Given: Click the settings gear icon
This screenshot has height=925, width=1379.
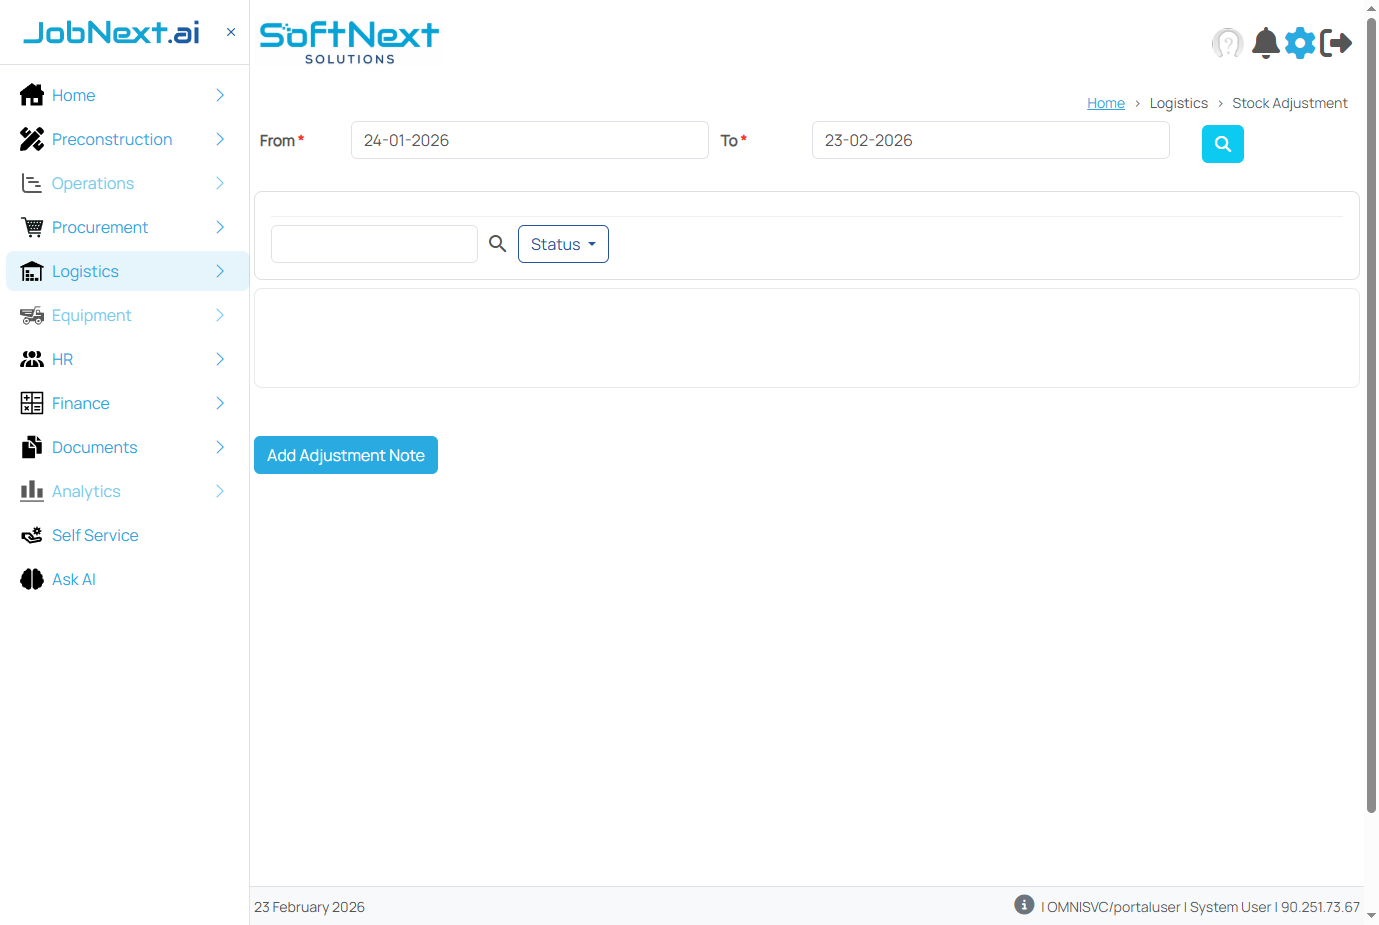Looking at the screenshot, I should click(1300, 43).
